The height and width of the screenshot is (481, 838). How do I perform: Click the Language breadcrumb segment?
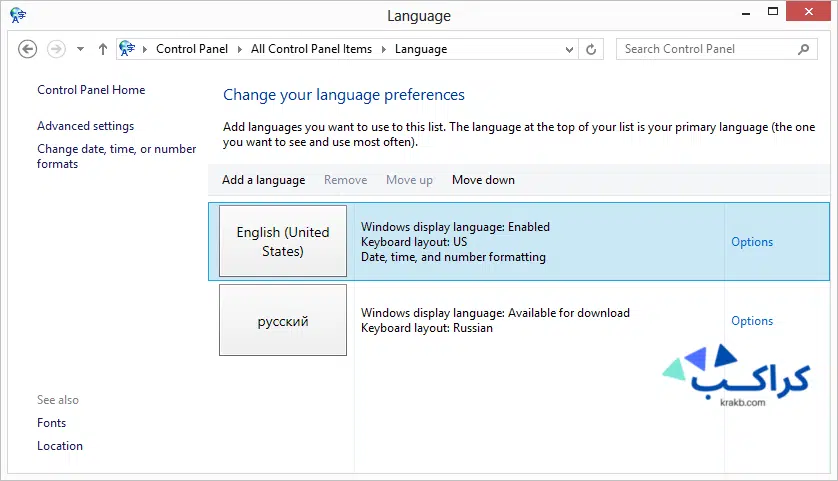tap(421, 49)
